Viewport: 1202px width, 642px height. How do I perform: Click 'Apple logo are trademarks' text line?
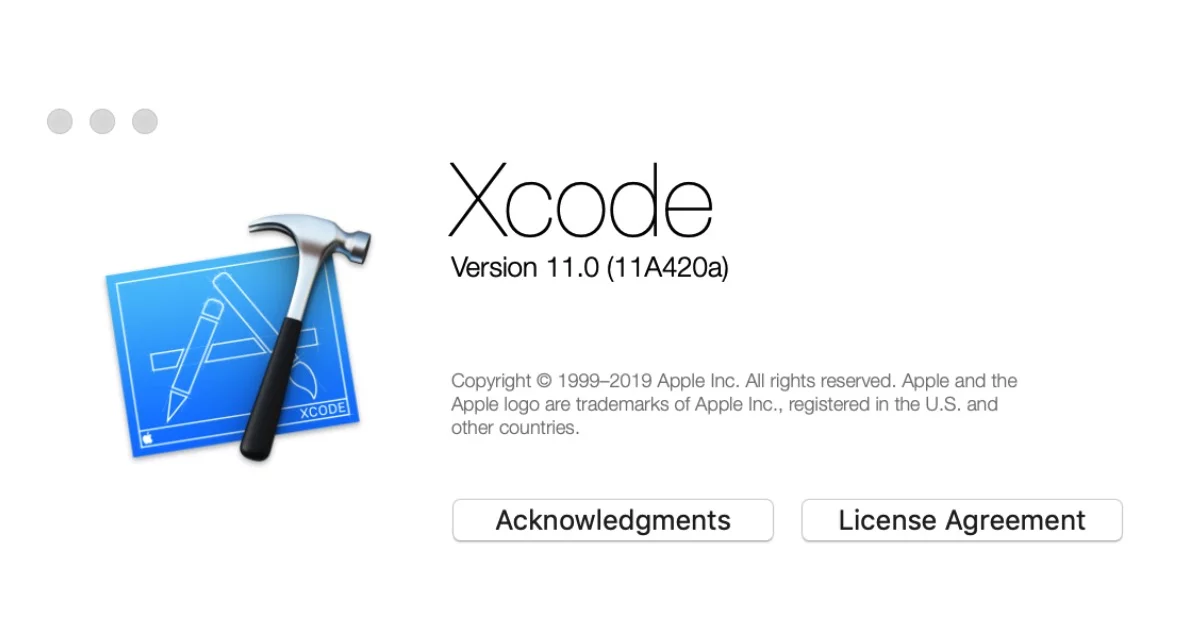point(724,404)
